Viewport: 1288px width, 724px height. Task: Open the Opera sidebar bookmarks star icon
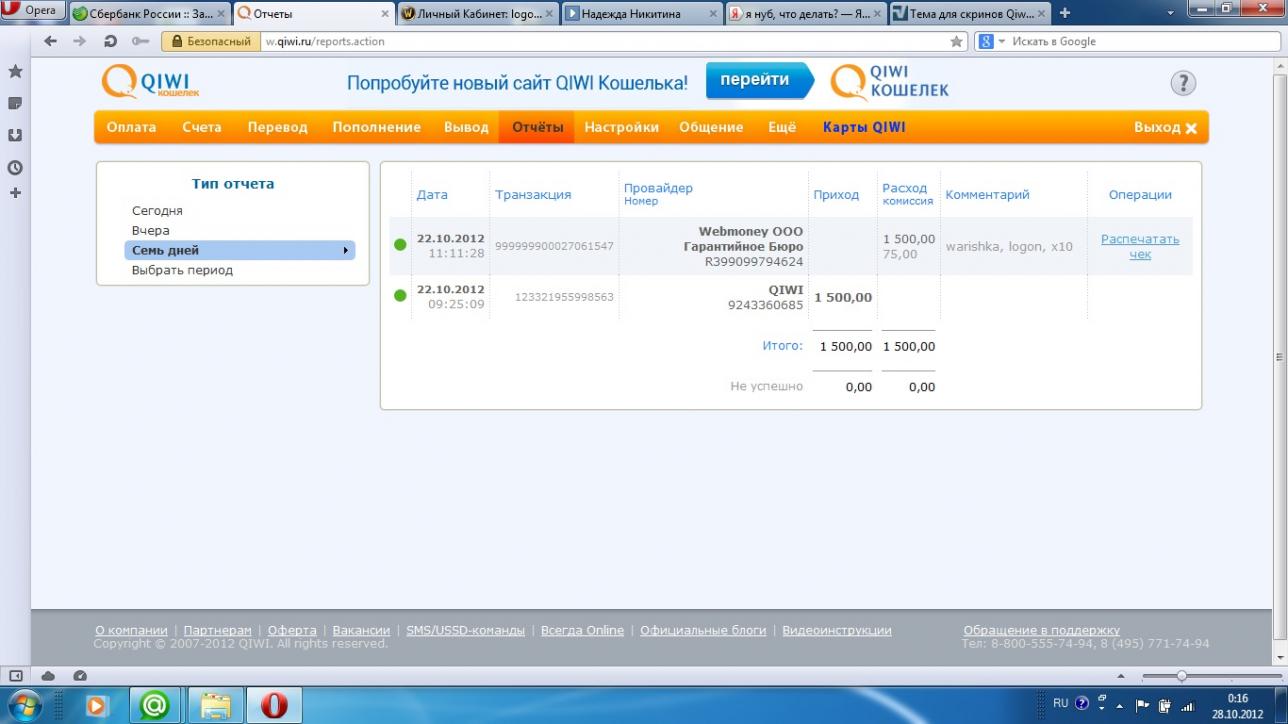pos(15,72)
